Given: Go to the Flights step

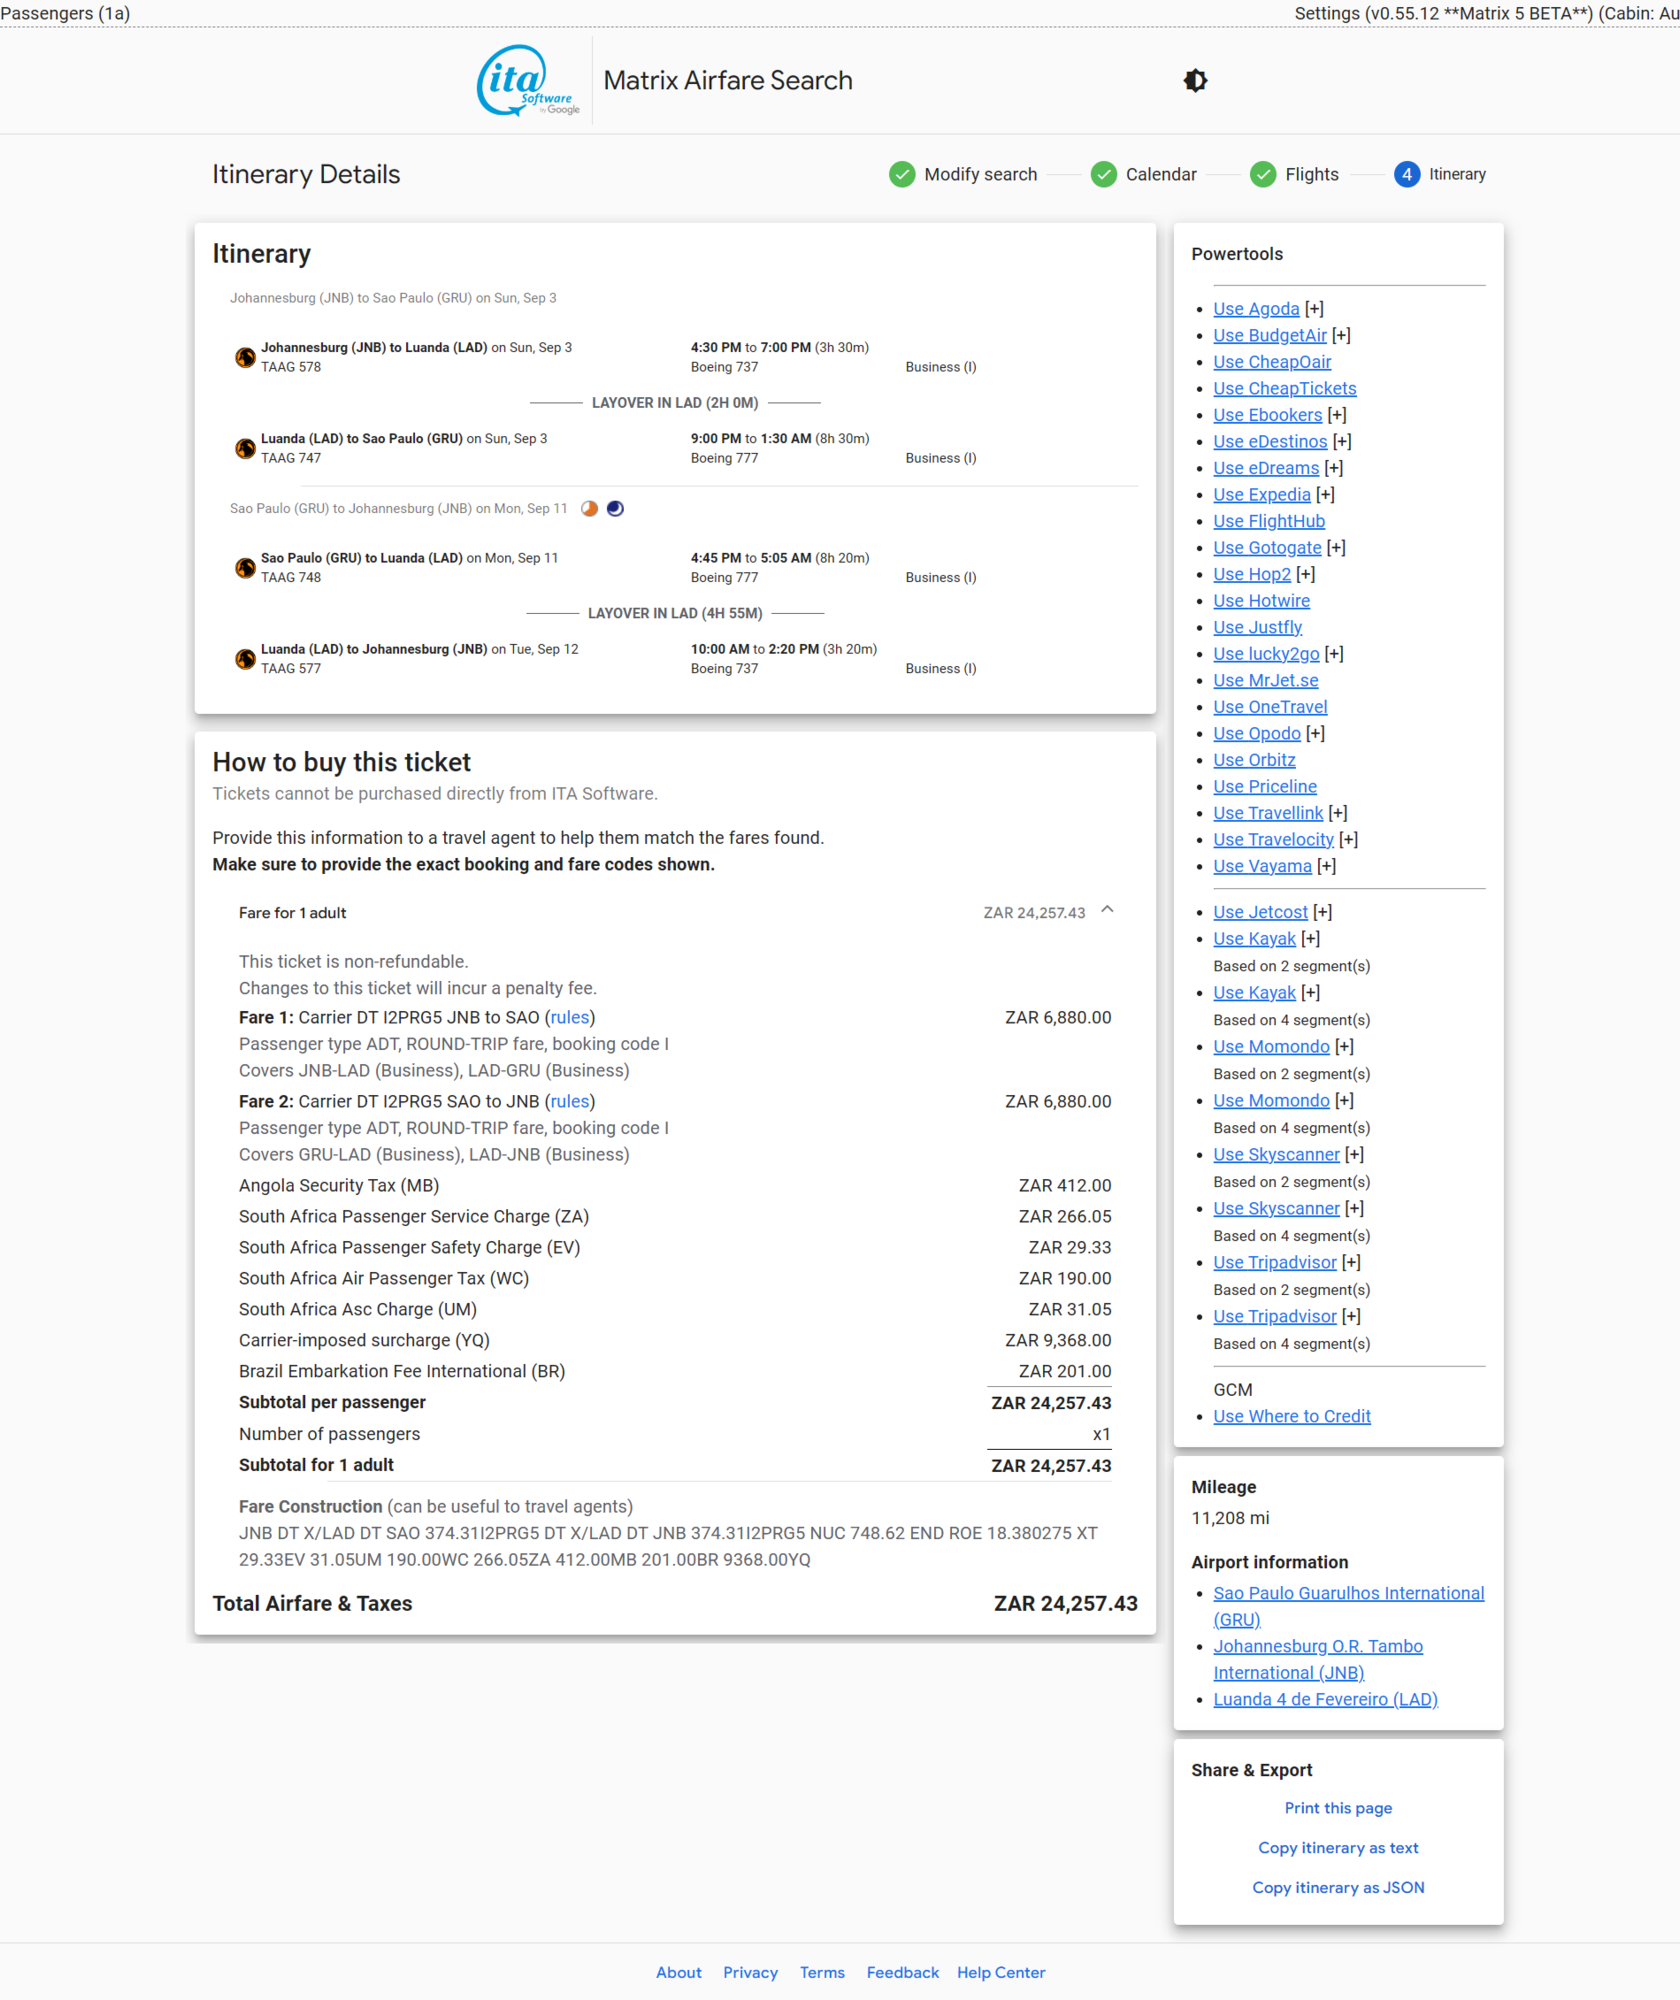Looking at the screenshot, I should click(x=1311, y=175).
